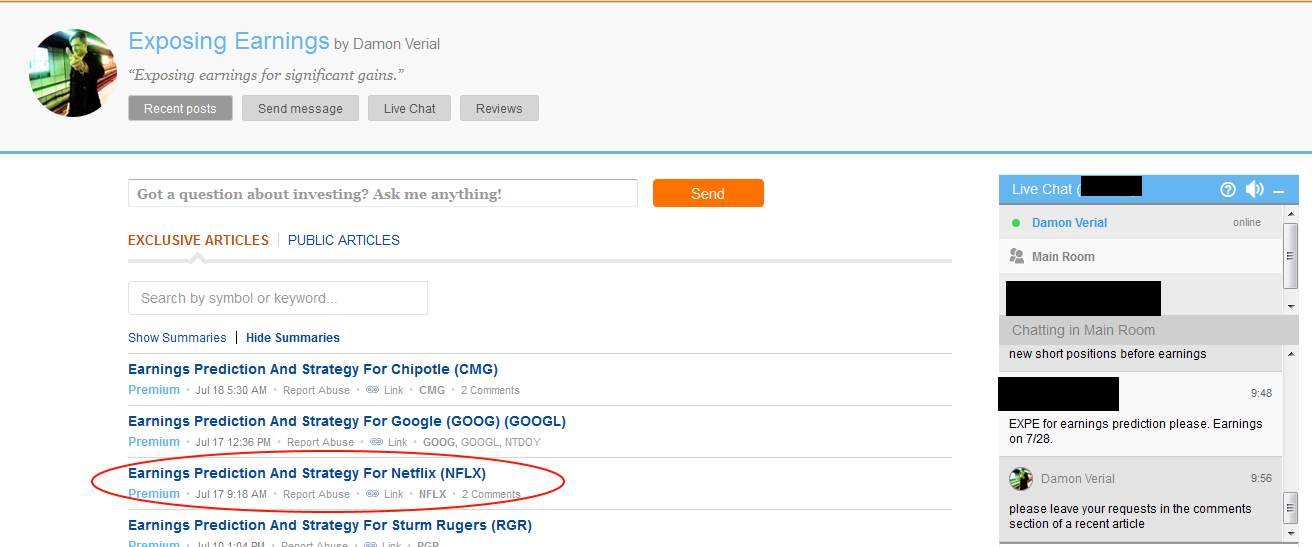Open the Reviews section
The height and width of the screenshot is (547, 1312).
(499, 108)
